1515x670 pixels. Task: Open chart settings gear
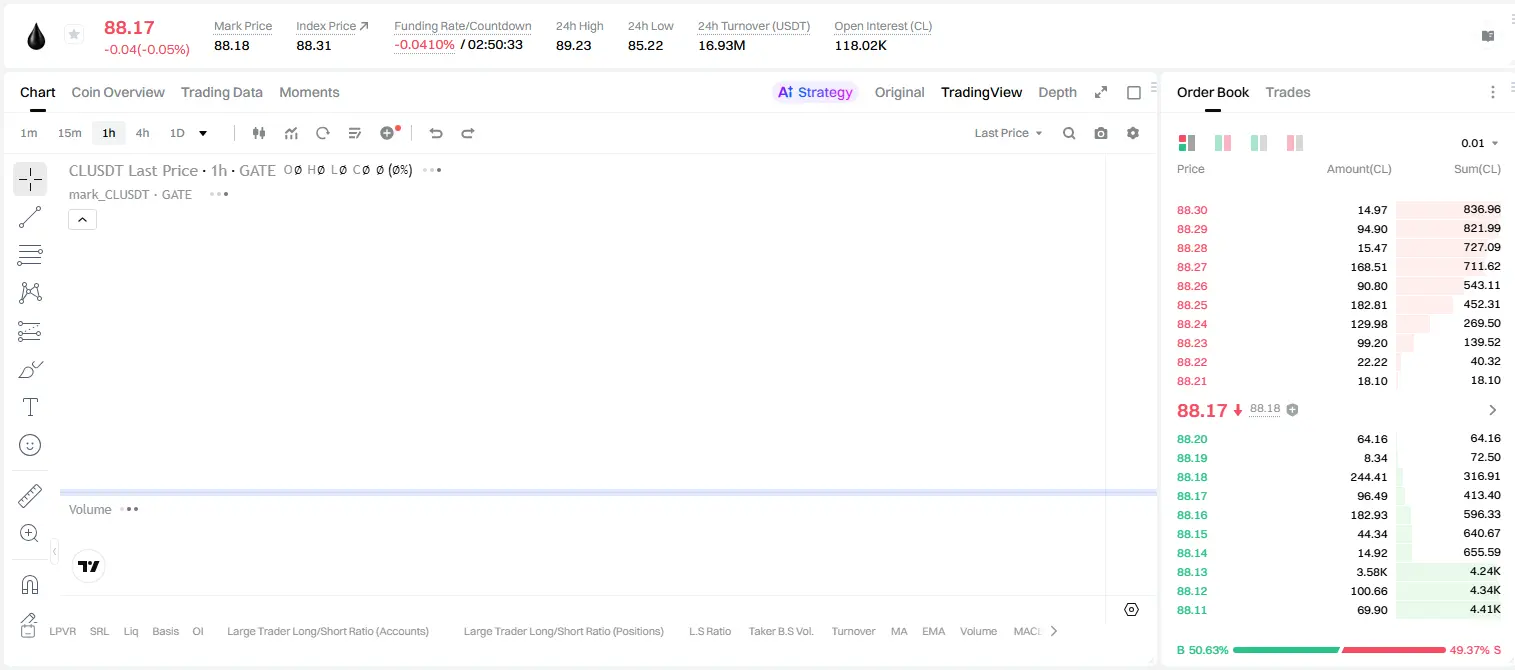pos(1133,133)
